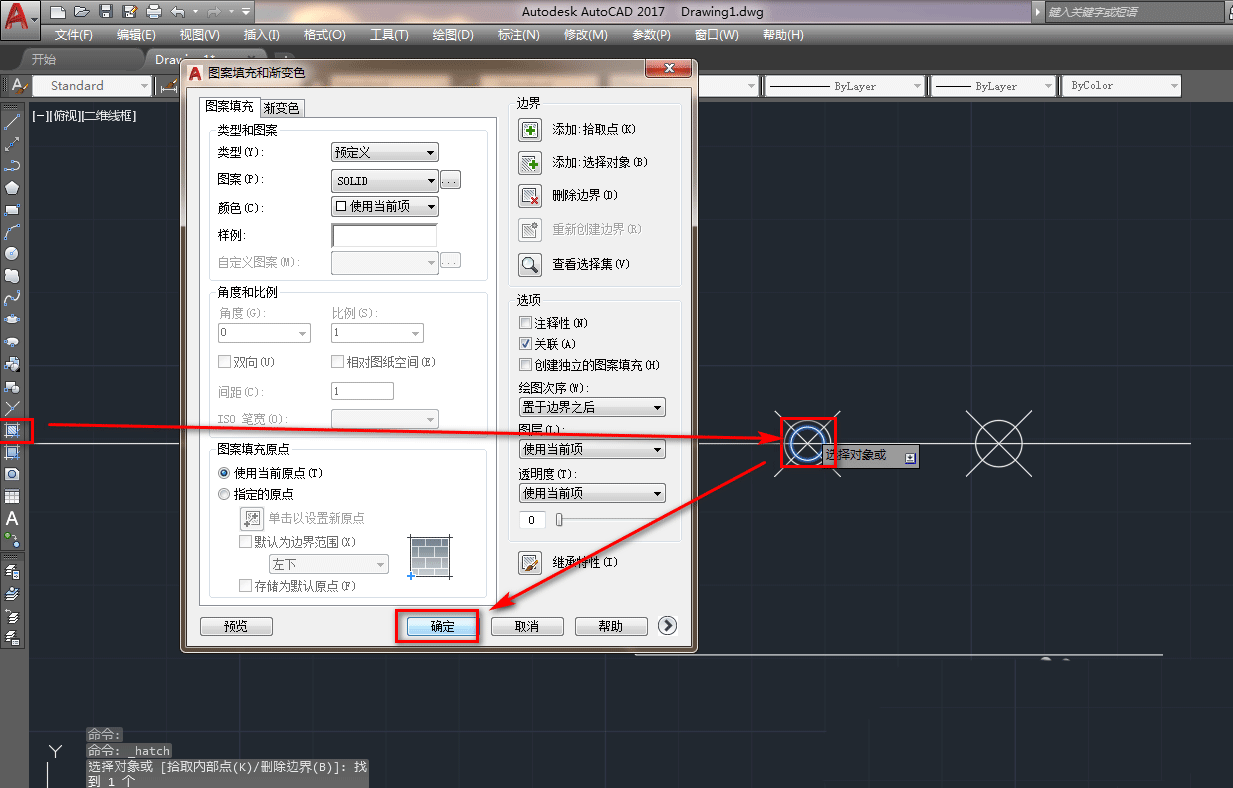Open the 绘图次序 dropdown 置于边界之后

[x=592, y=407]
